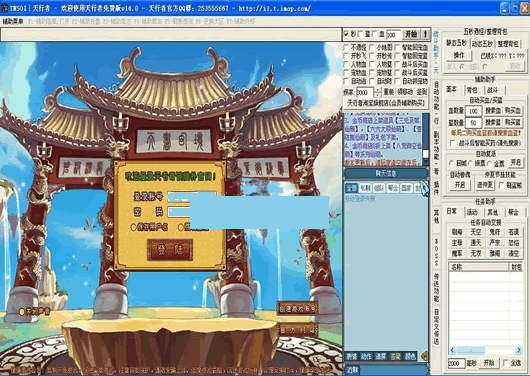Switch to the 动态五秒 tab
Viewport: 530px width, 376px height.
482,44
